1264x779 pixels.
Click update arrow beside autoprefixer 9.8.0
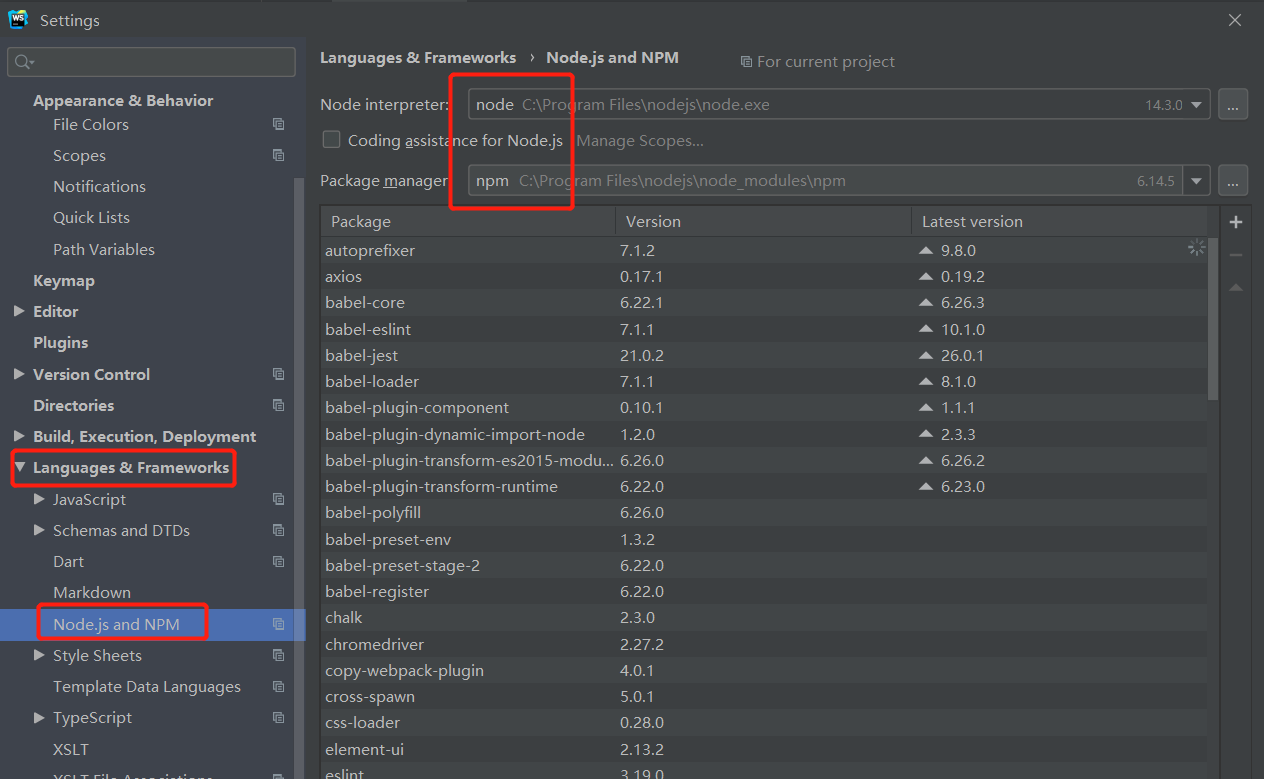click(x=926, y=251)
